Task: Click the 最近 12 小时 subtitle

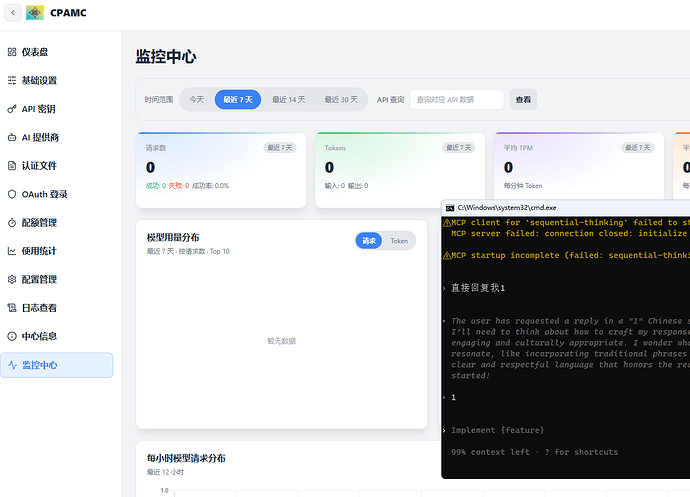Action: [x=165, y=472]
